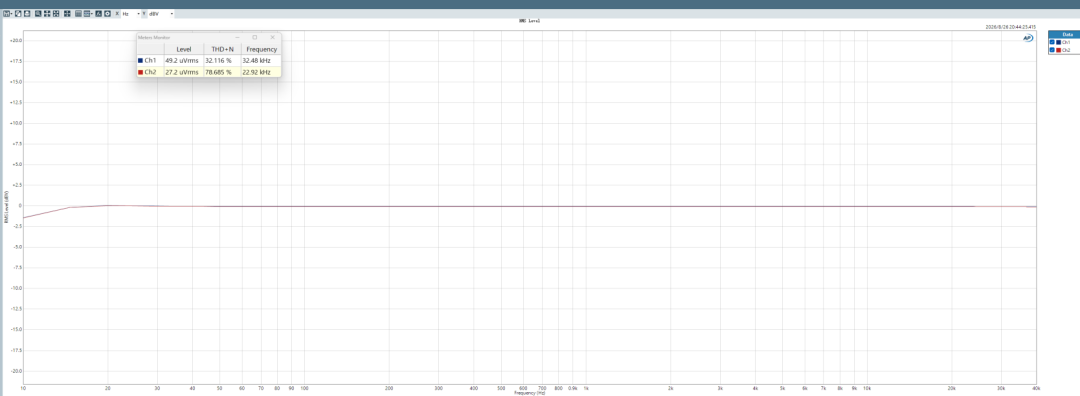The image size is (1080, 396).
Task: Click the -20.0 y-axis tick label
Action: pos(17,371)
